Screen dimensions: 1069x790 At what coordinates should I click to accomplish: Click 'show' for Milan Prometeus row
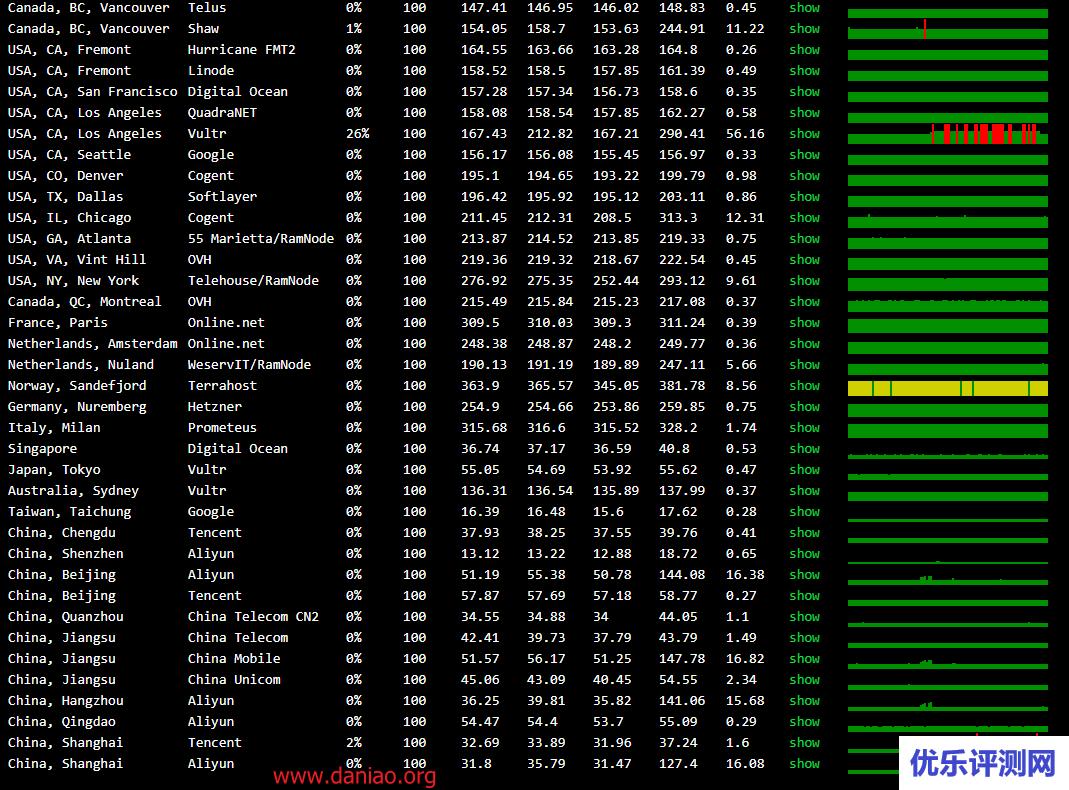coord(804,427)
